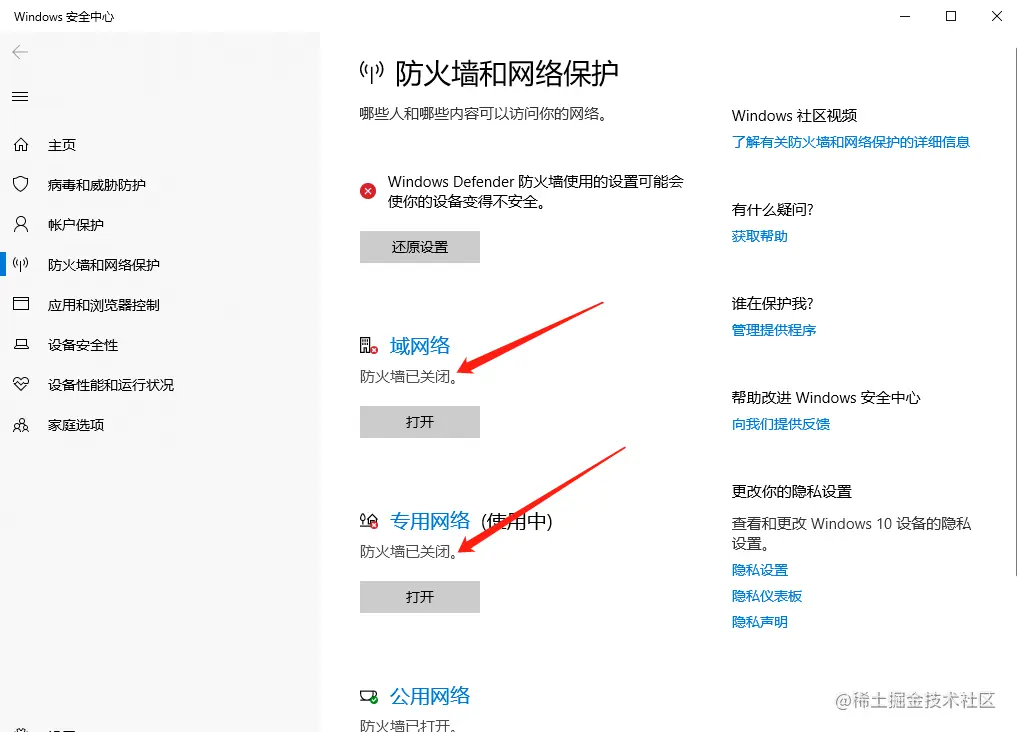
Task: Click 打开 button under 专用网络
Action: click(x=420, y=596)
